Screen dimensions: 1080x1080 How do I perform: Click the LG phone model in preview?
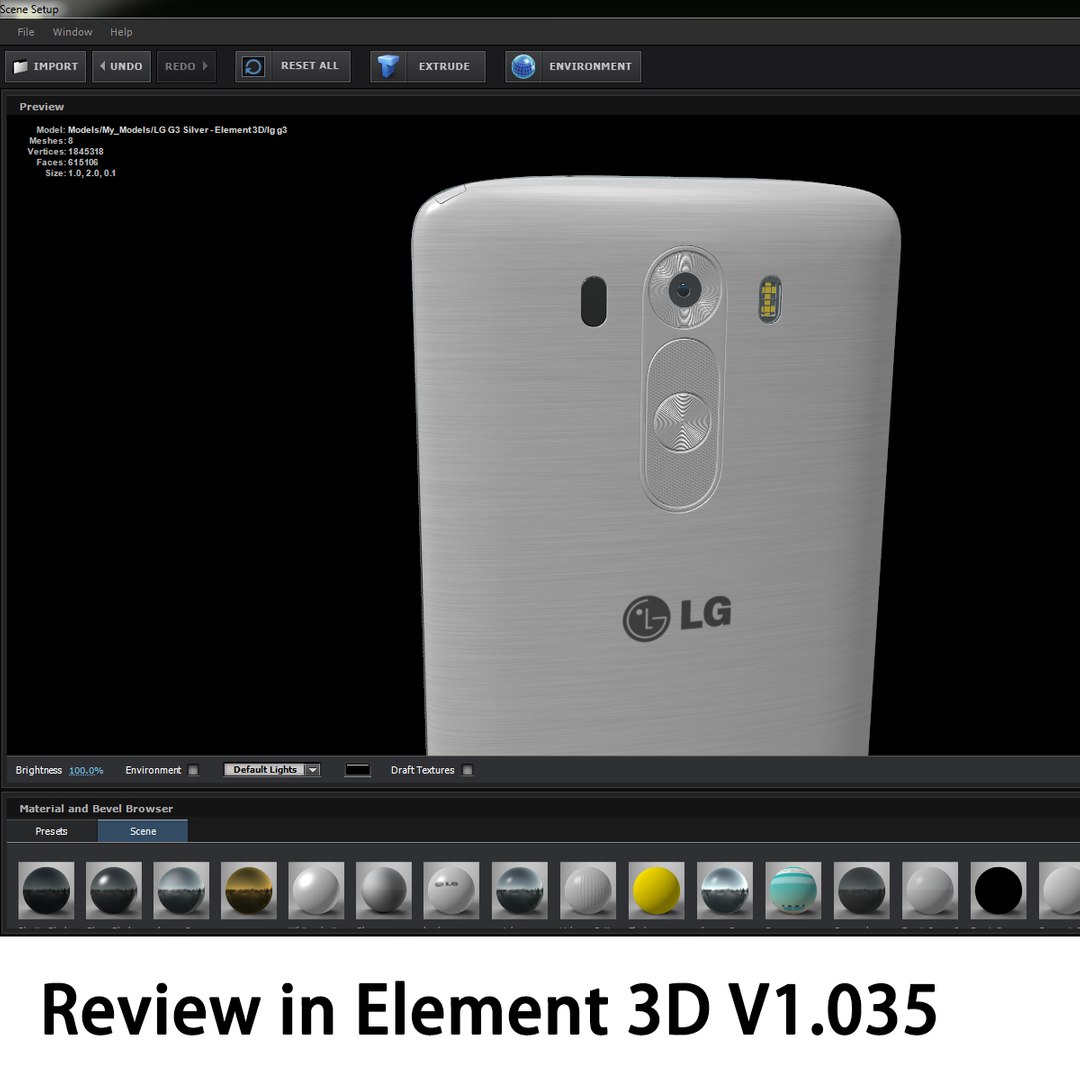656,468
